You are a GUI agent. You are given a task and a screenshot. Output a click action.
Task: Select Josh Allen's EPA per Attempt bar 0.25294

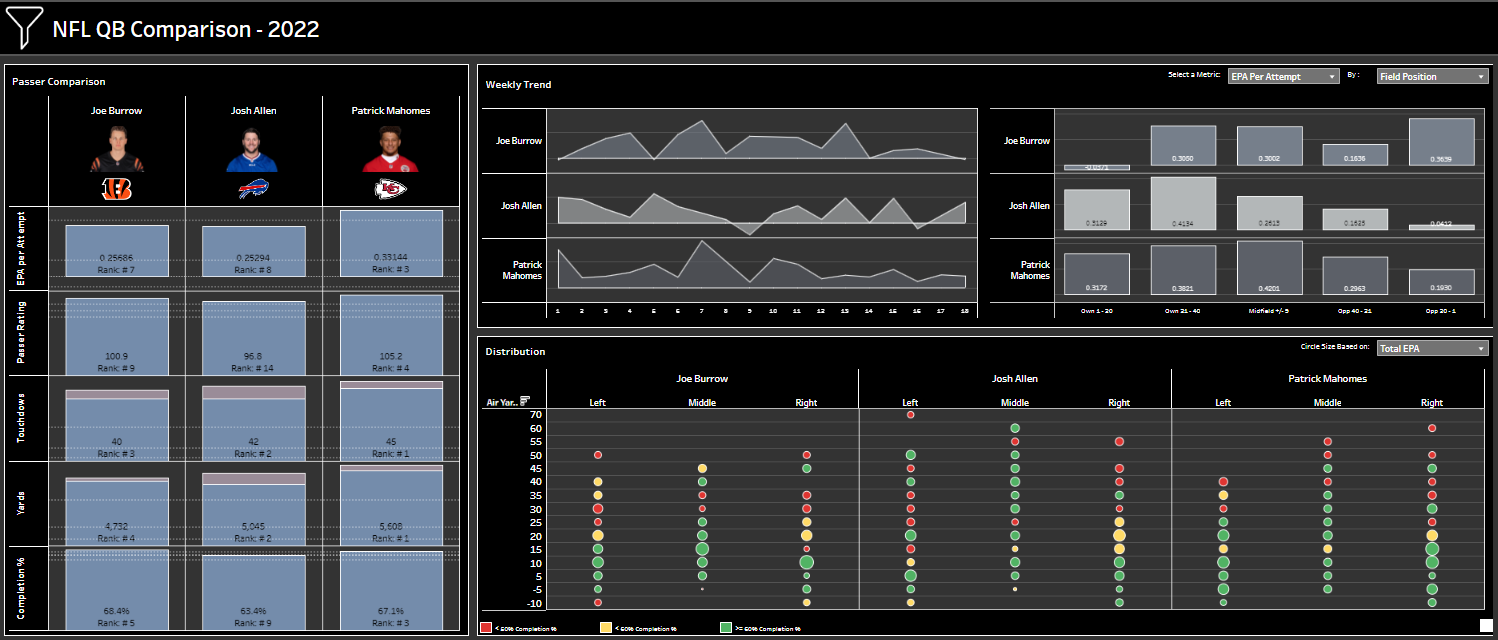click(x=254, y=252)
